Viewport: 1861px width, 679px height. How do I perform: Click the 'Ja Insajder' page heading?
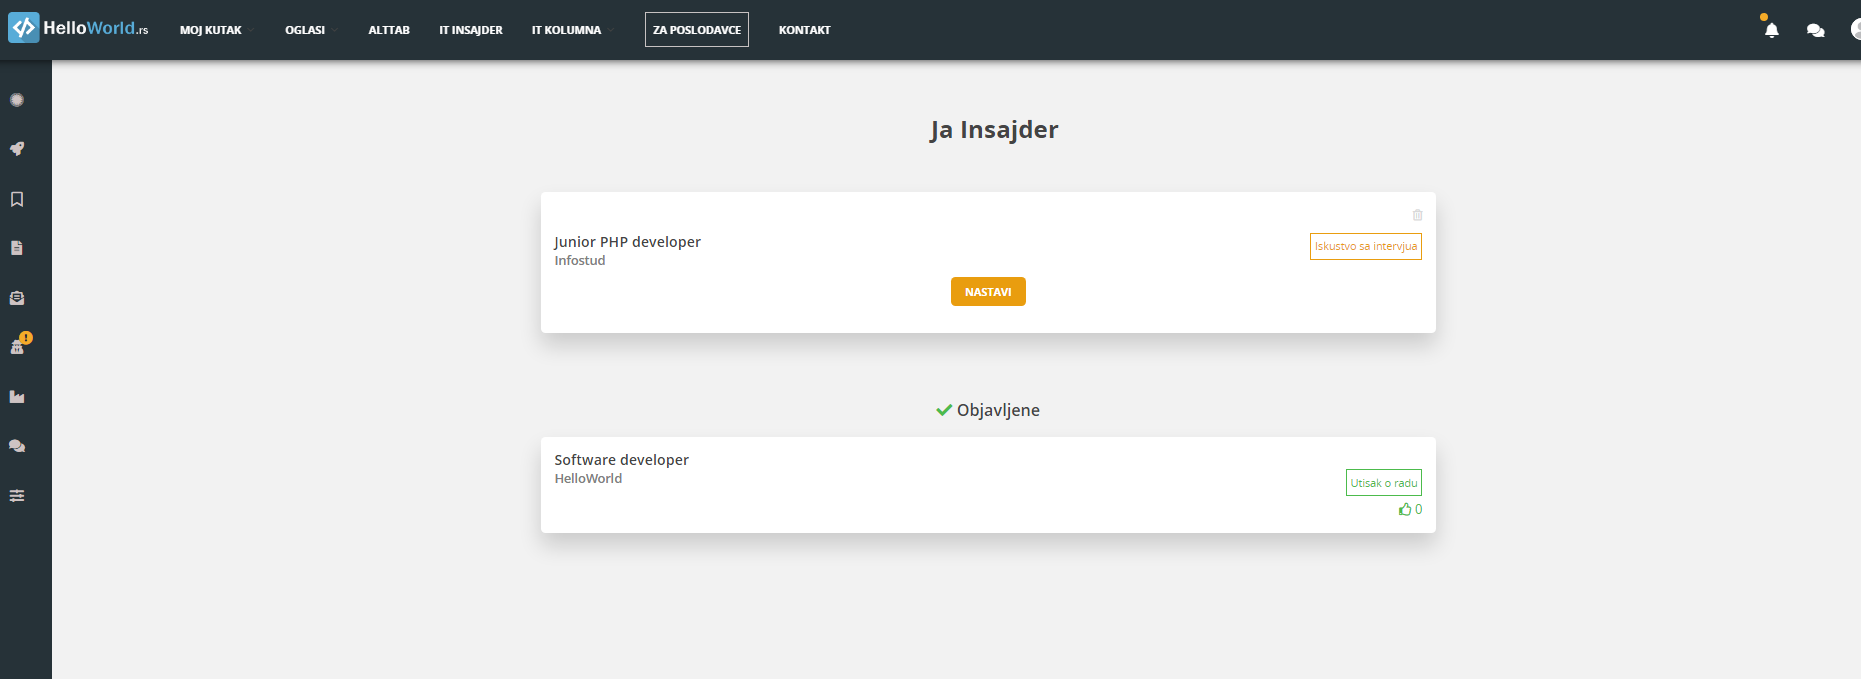coord(994,130)
